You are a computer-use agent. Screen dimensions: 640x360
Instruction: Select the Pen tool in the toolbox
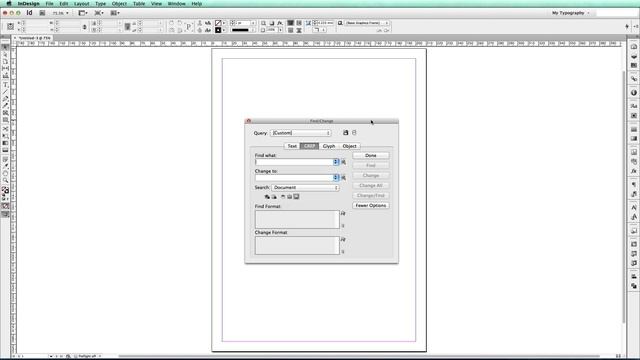point(5,99)
